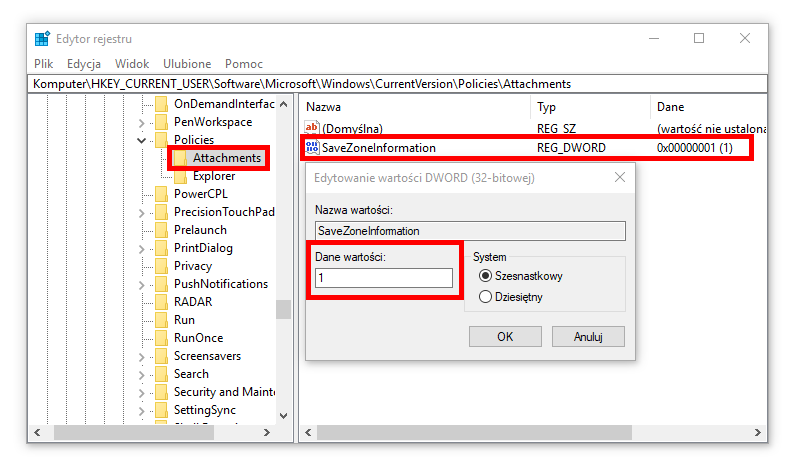Expand the PrintDialog tree node
The image size is (802, 470).
click(142, 249)
